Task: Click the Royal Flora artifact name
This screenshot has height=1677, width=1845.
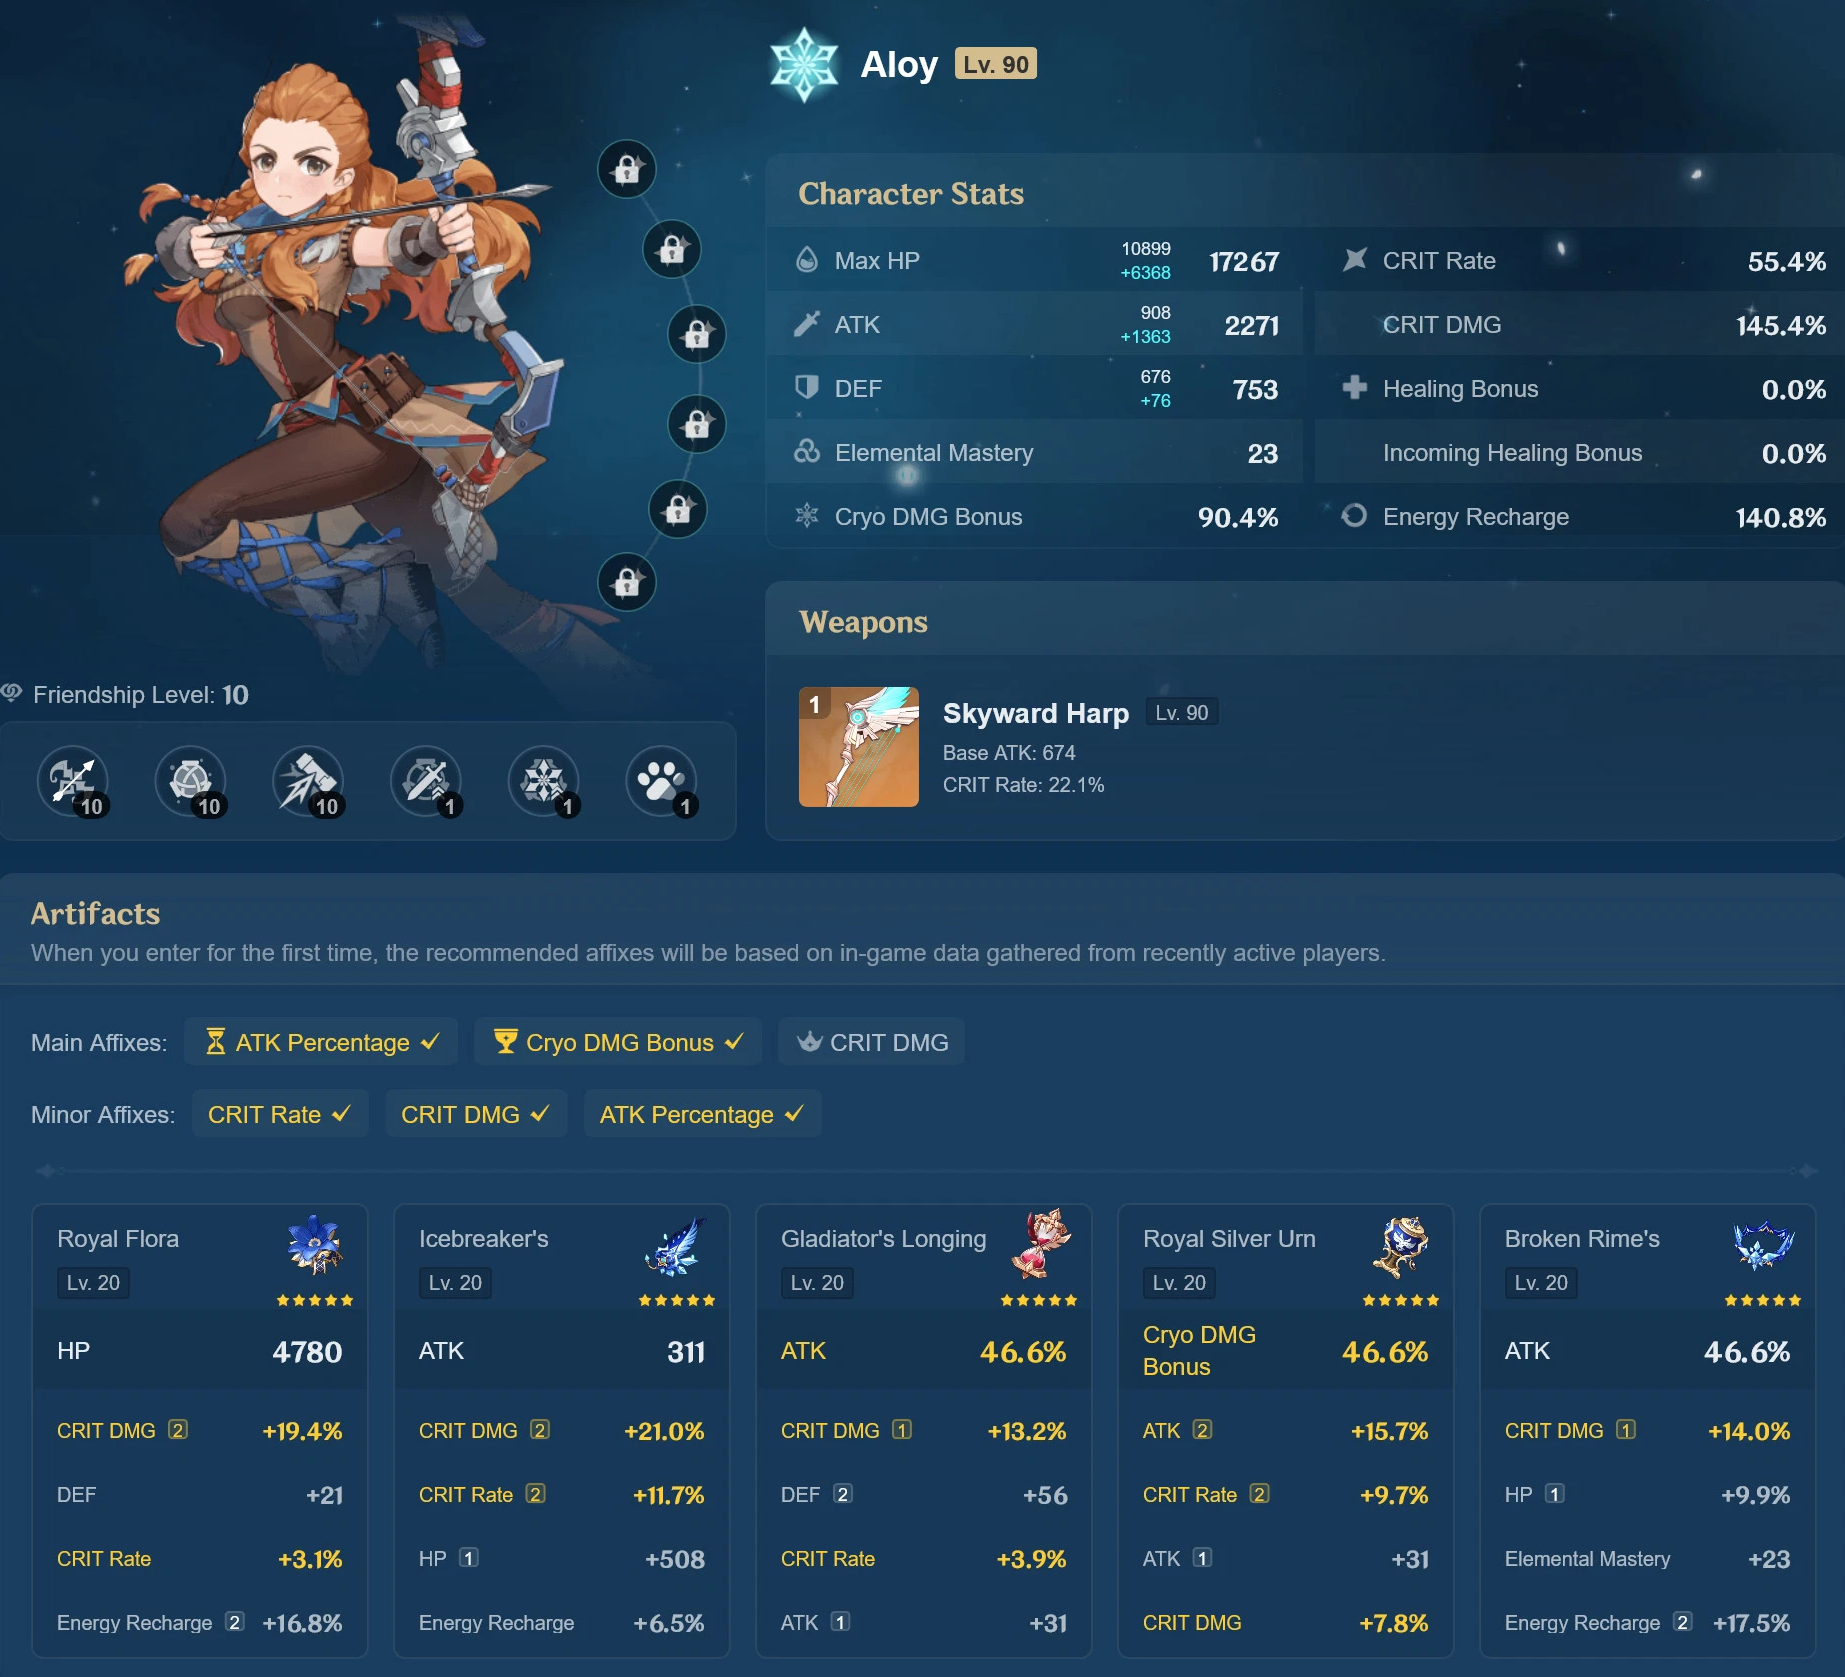Action: [x=118, y=1239]
